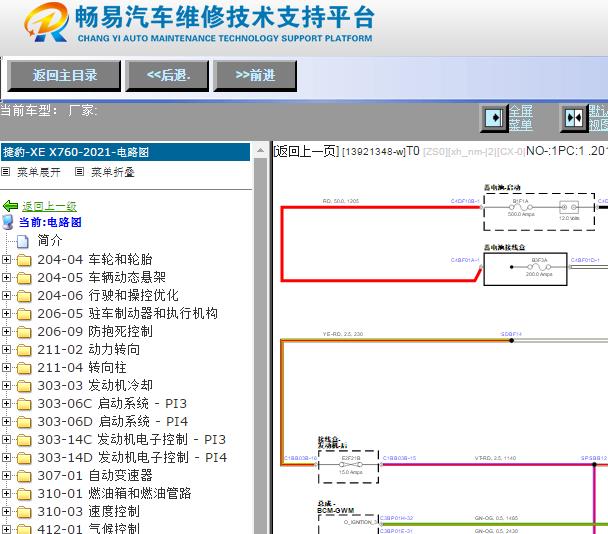Image resolution: width=608 pixels, height=534 pixels.
Task: Expand 206-05 驻车制动器和执行机构 node
Action: click(6, 313)
